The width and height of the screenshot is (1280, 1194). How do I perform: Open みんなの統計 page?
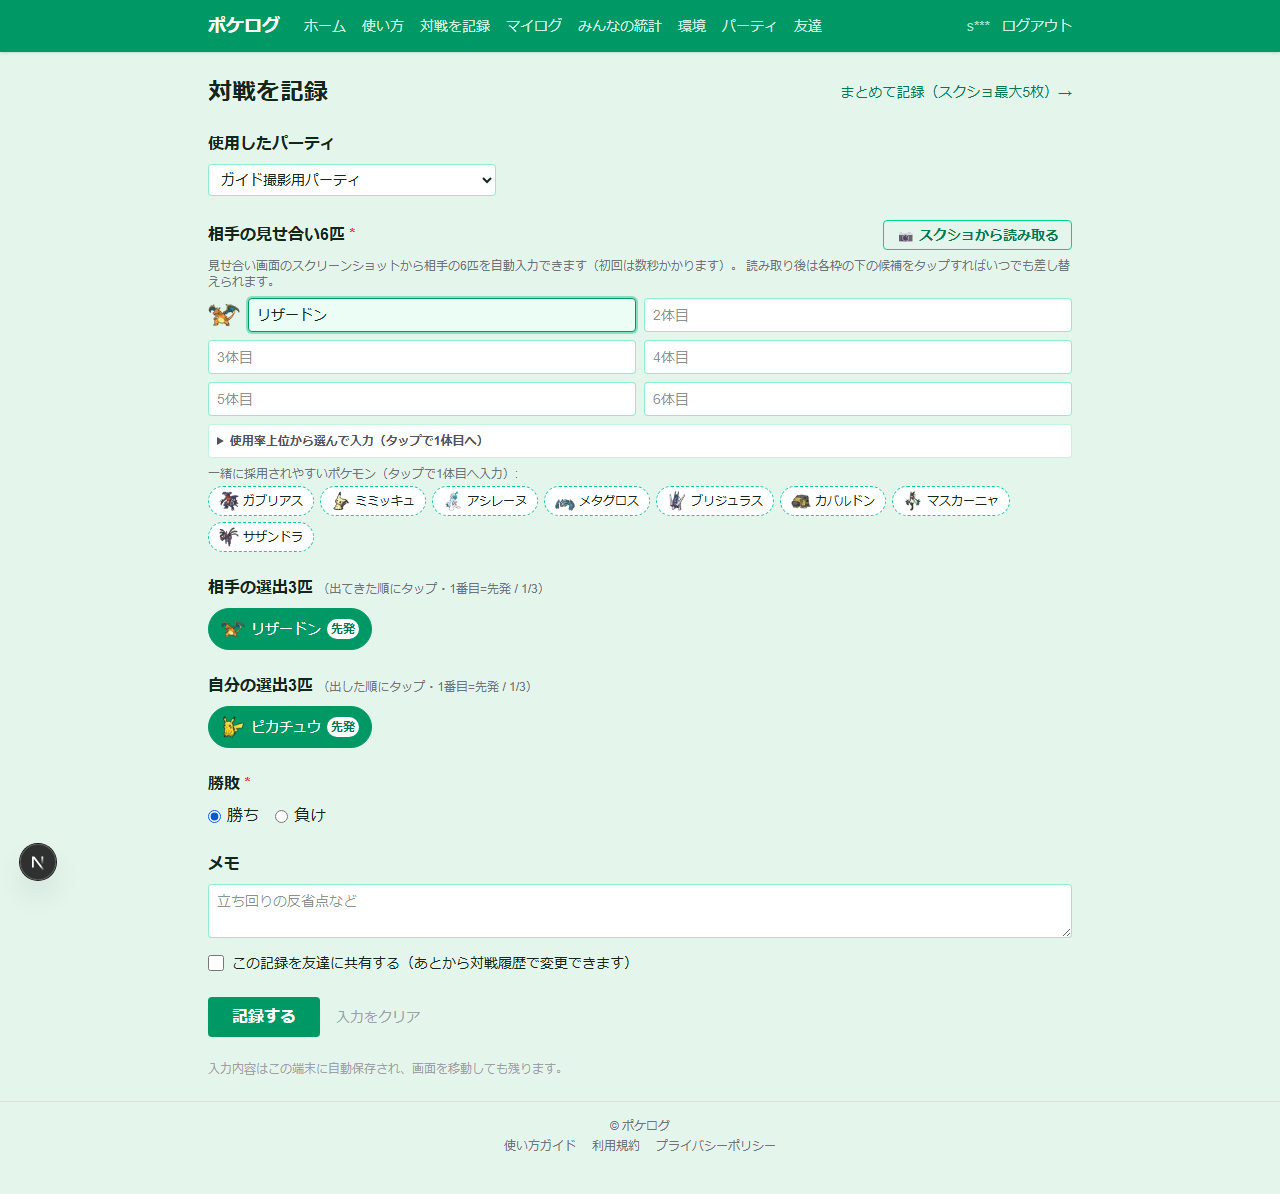620,26
